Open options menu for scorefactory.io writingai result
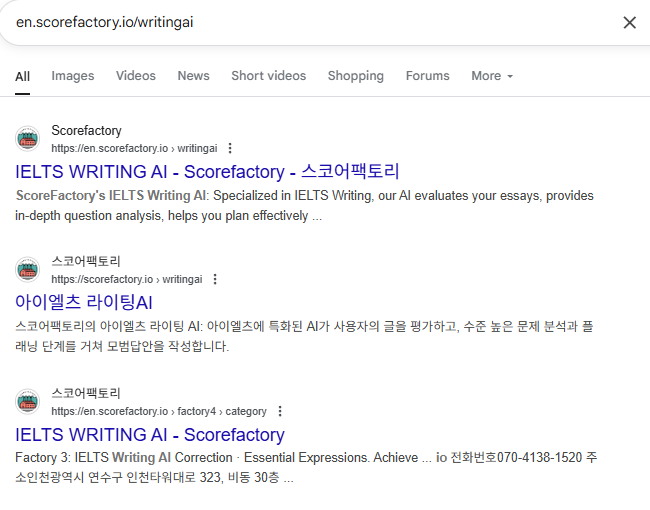Image resolution: width=650 pixels, height=510 pixels. tap(215, 279)
